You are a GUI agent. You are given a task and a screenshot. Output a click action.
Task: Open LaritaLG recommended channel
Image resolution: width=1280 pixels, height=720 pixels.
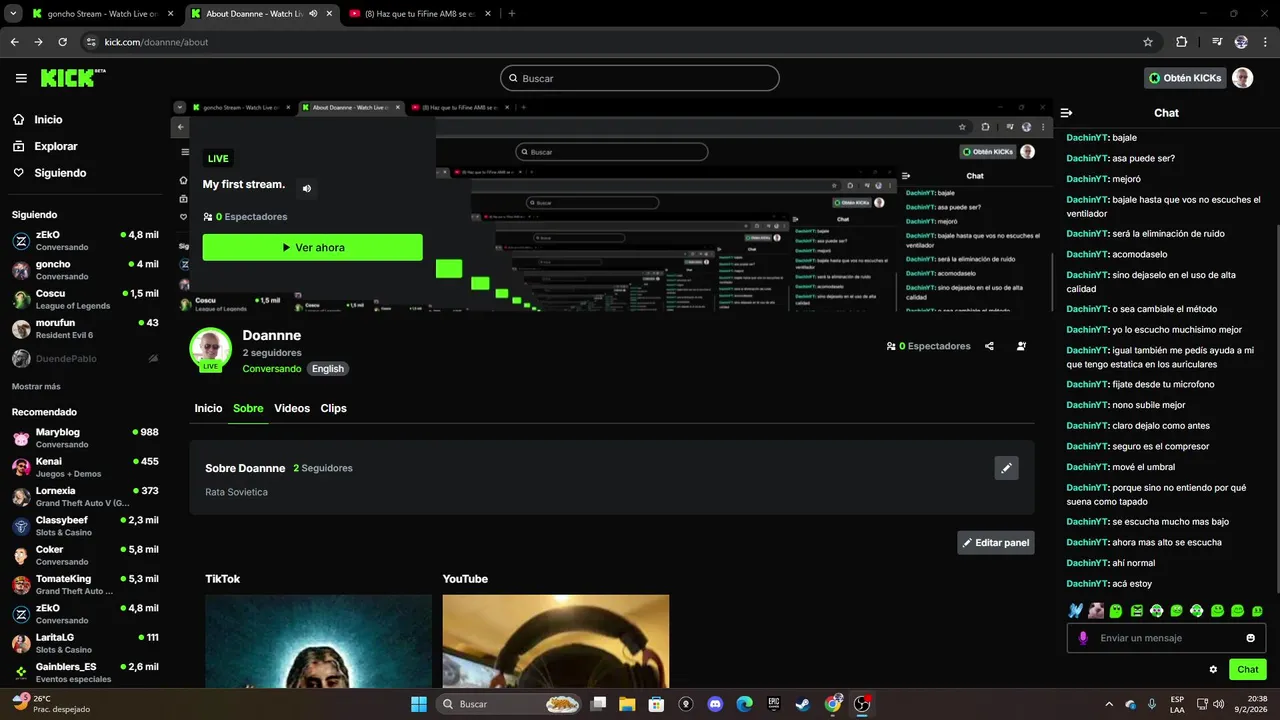pyautogui.click(x=85, y=643)
